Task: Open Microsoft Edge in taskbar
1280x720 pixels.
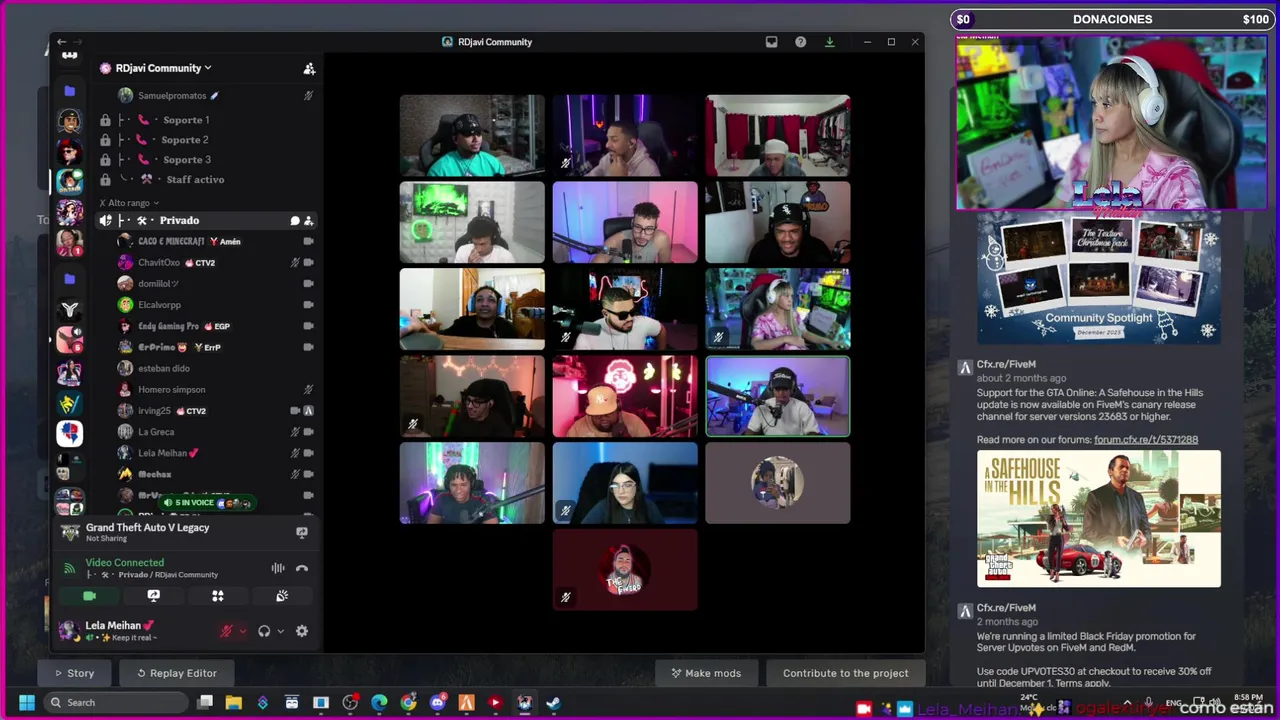Action: [x=379, y=702]
